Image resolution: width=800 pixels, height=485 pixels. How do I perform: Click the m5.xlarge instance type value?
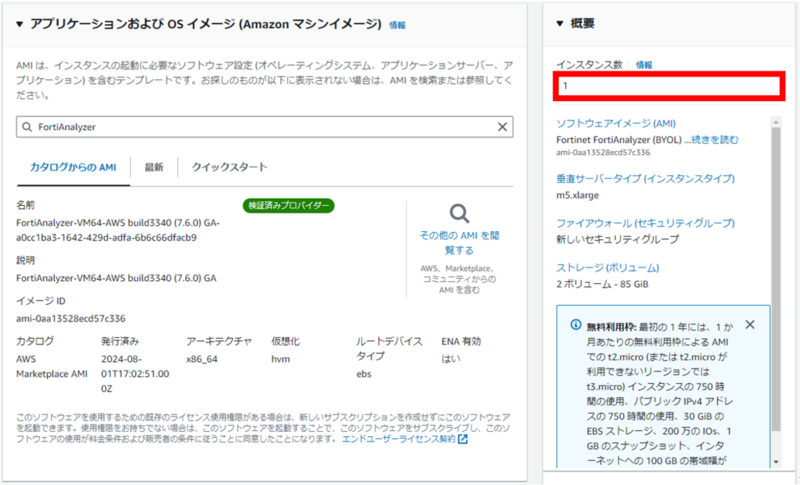click(x=578, y=195)
